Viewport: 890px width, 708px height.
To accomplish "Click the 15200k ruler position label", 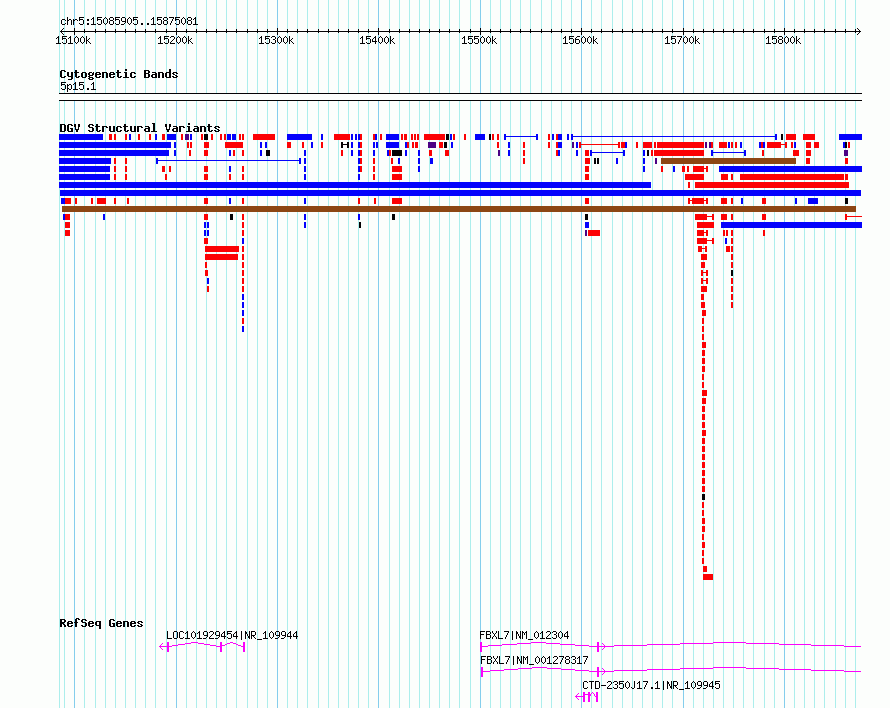I will point(175,40).
